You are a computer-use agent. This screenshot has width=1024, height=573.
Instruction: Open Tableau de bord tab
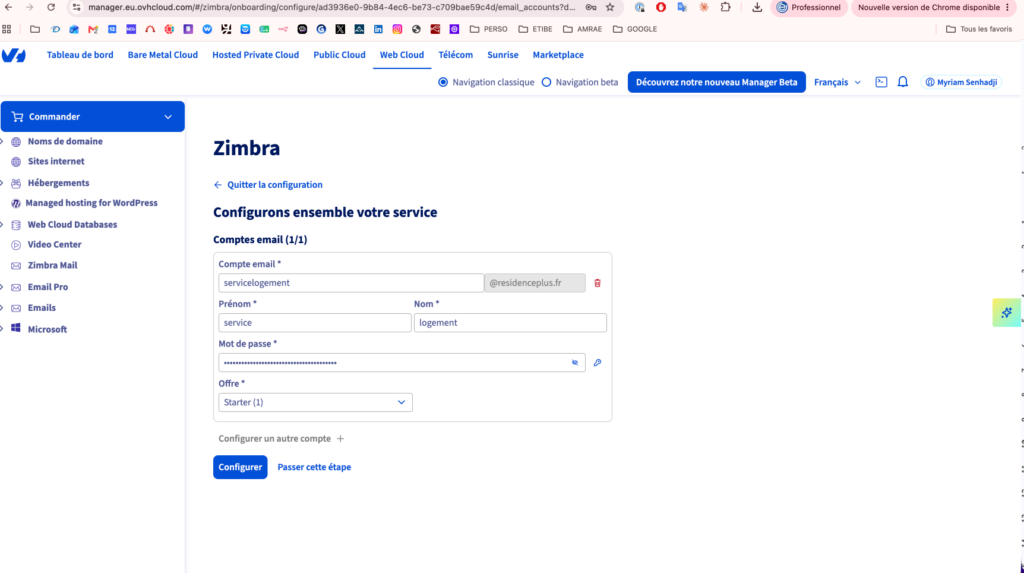click(80, 55)
